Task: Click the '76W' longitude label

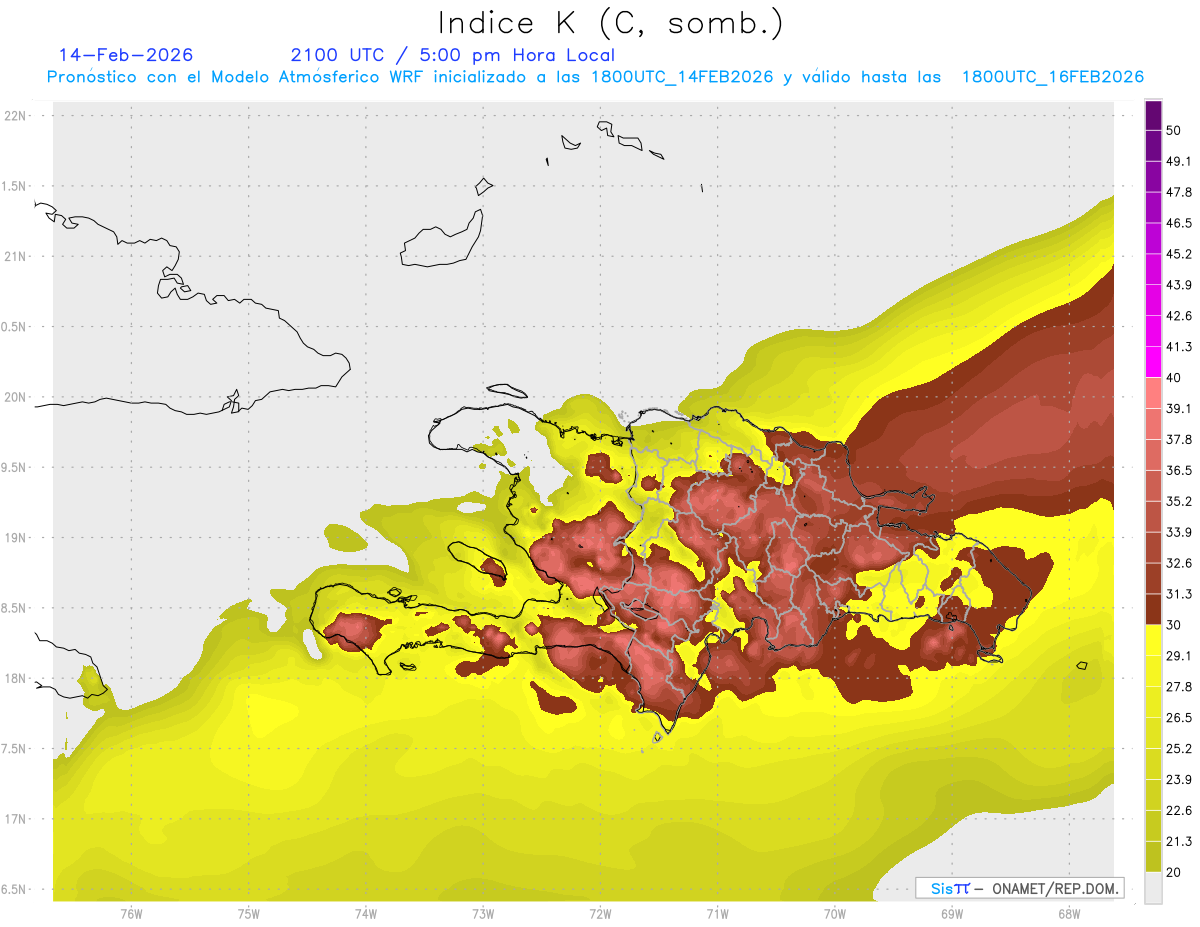Action: coord(132,914)
